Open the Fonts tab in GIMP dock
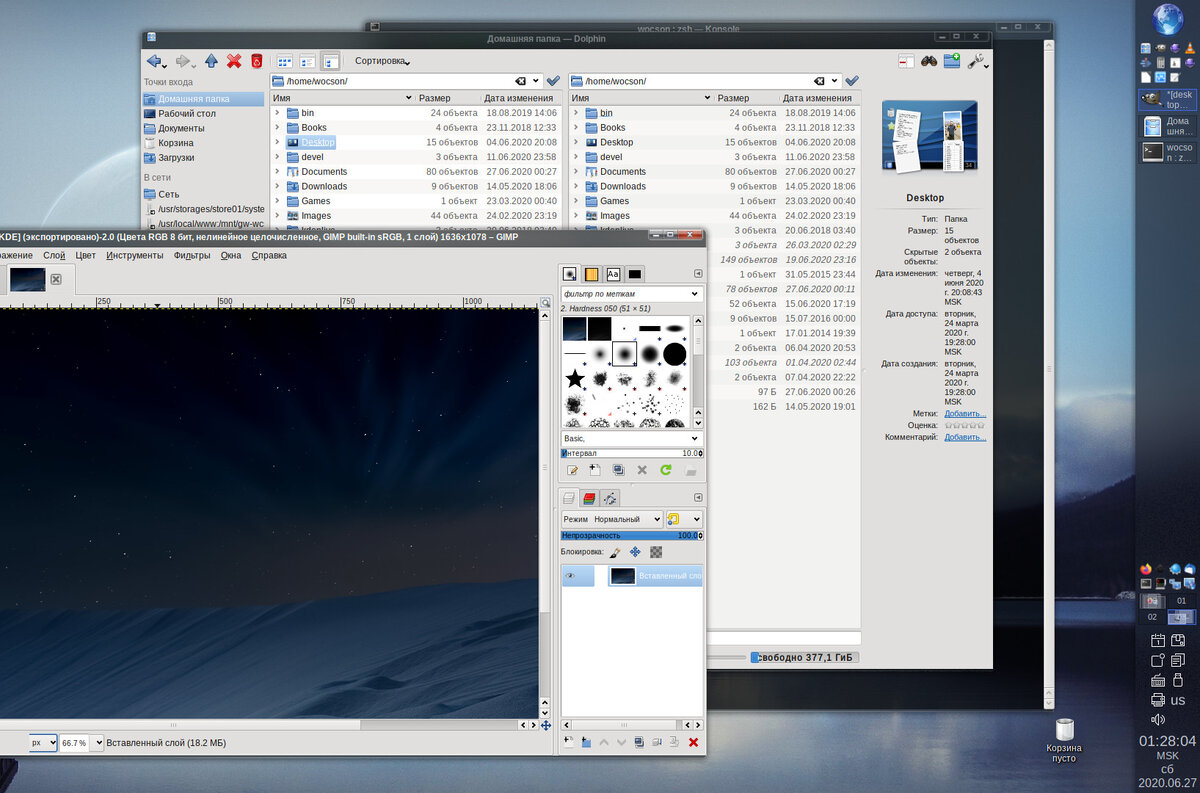 (613, 274)
